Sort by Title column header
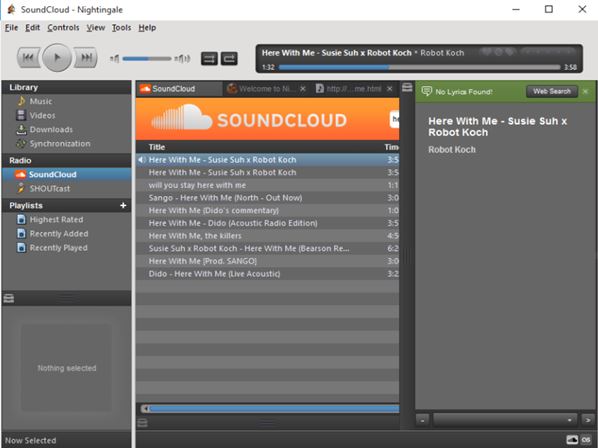598x448 pixels. 157,147
